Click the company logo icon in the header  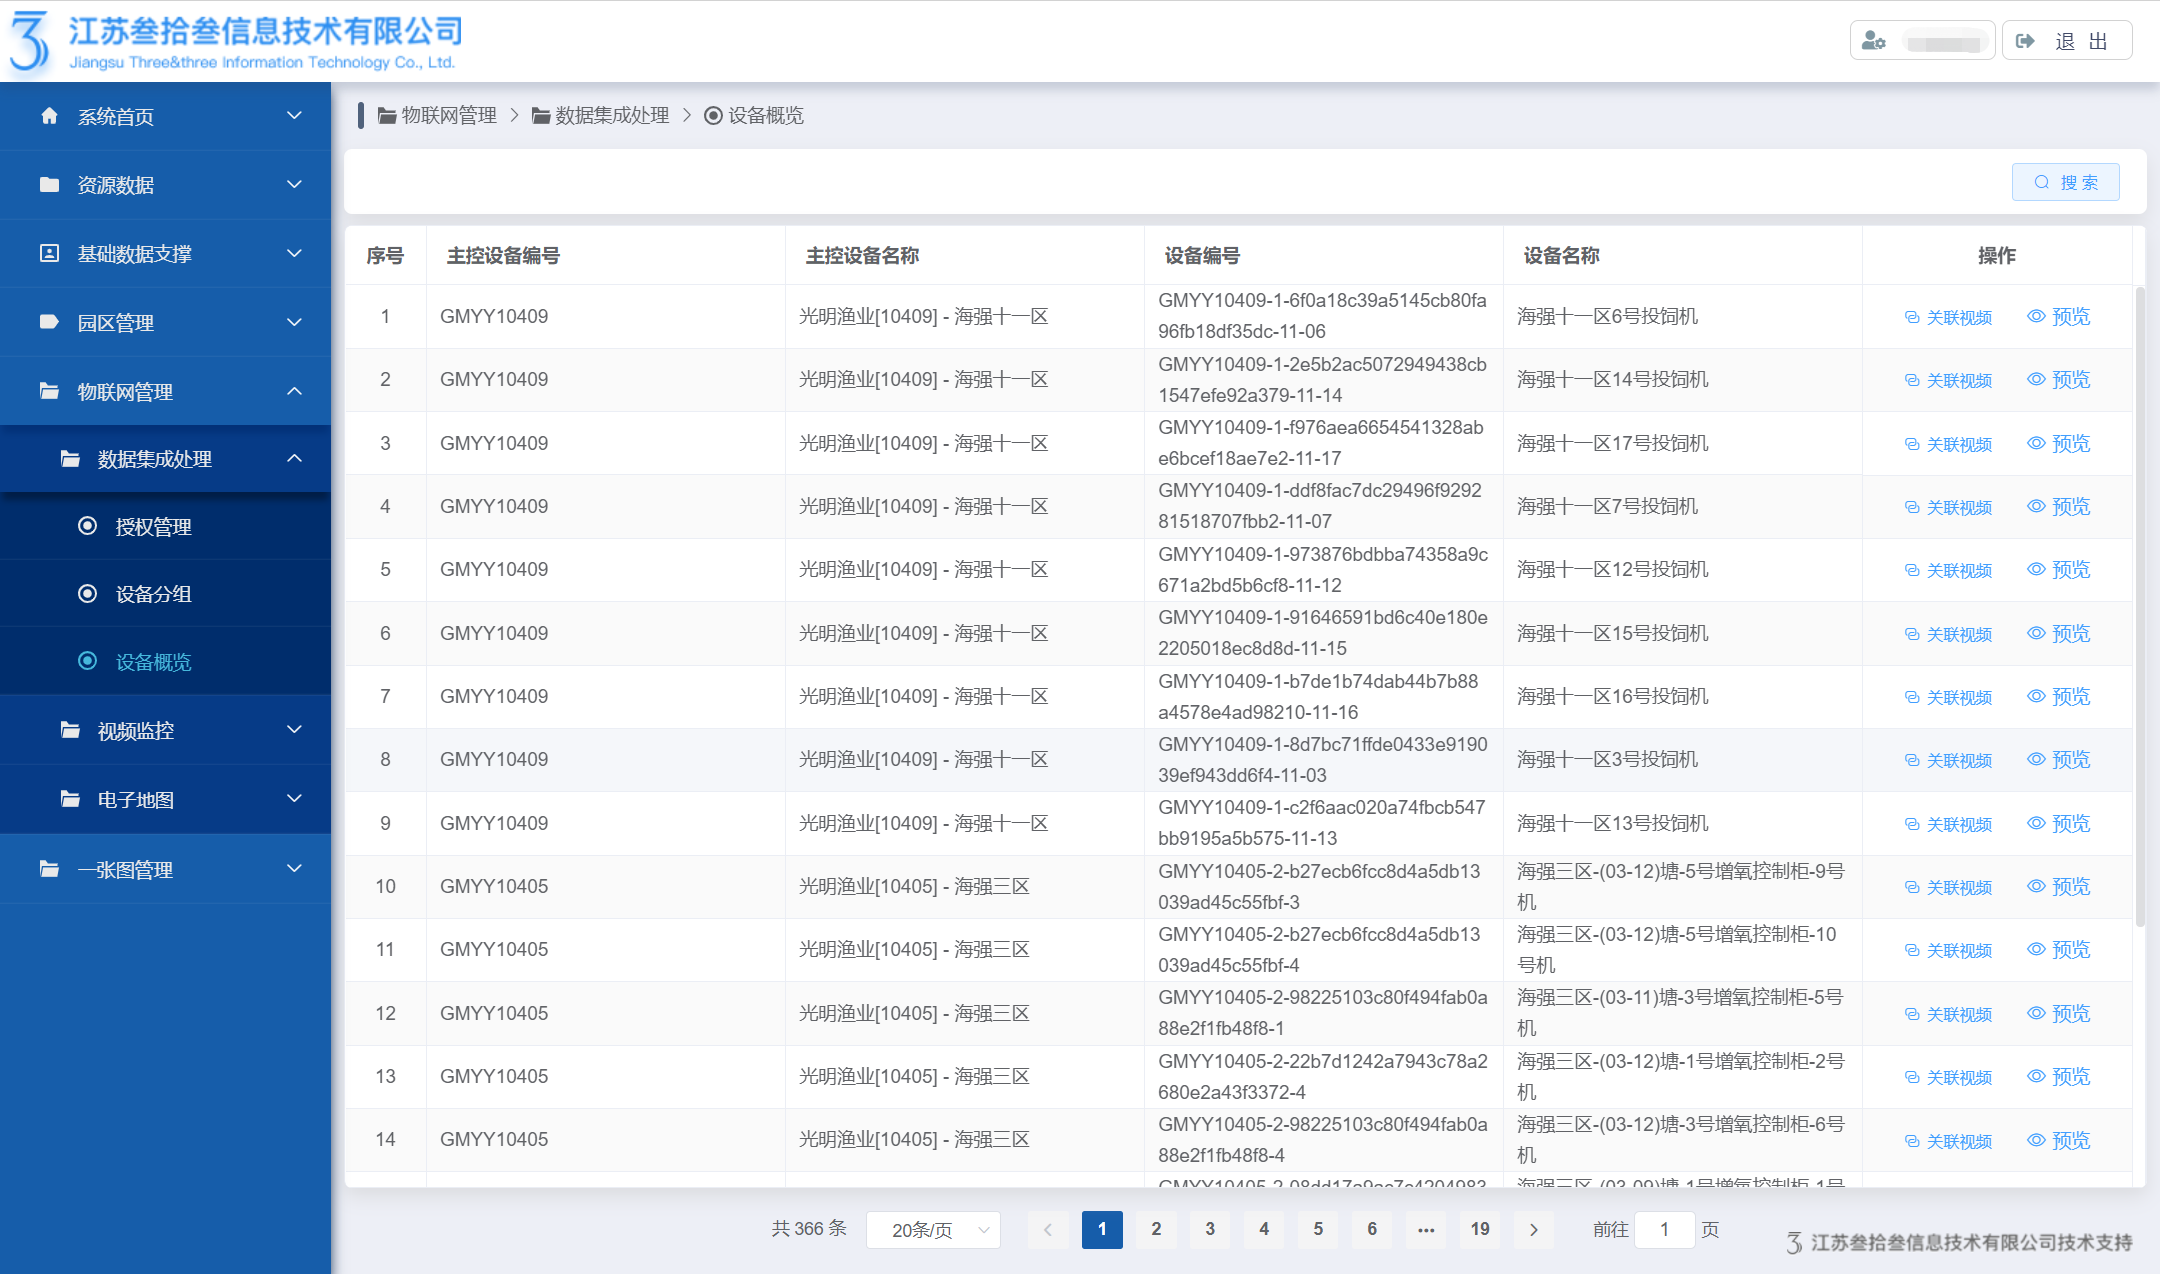(x=30, y=42)
